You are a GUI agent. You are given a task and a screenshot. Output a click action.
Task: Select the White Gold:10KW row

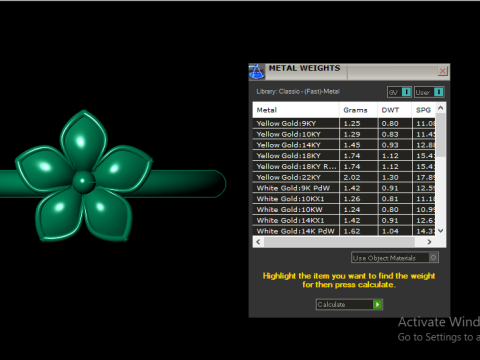click(x=344, y=210)
